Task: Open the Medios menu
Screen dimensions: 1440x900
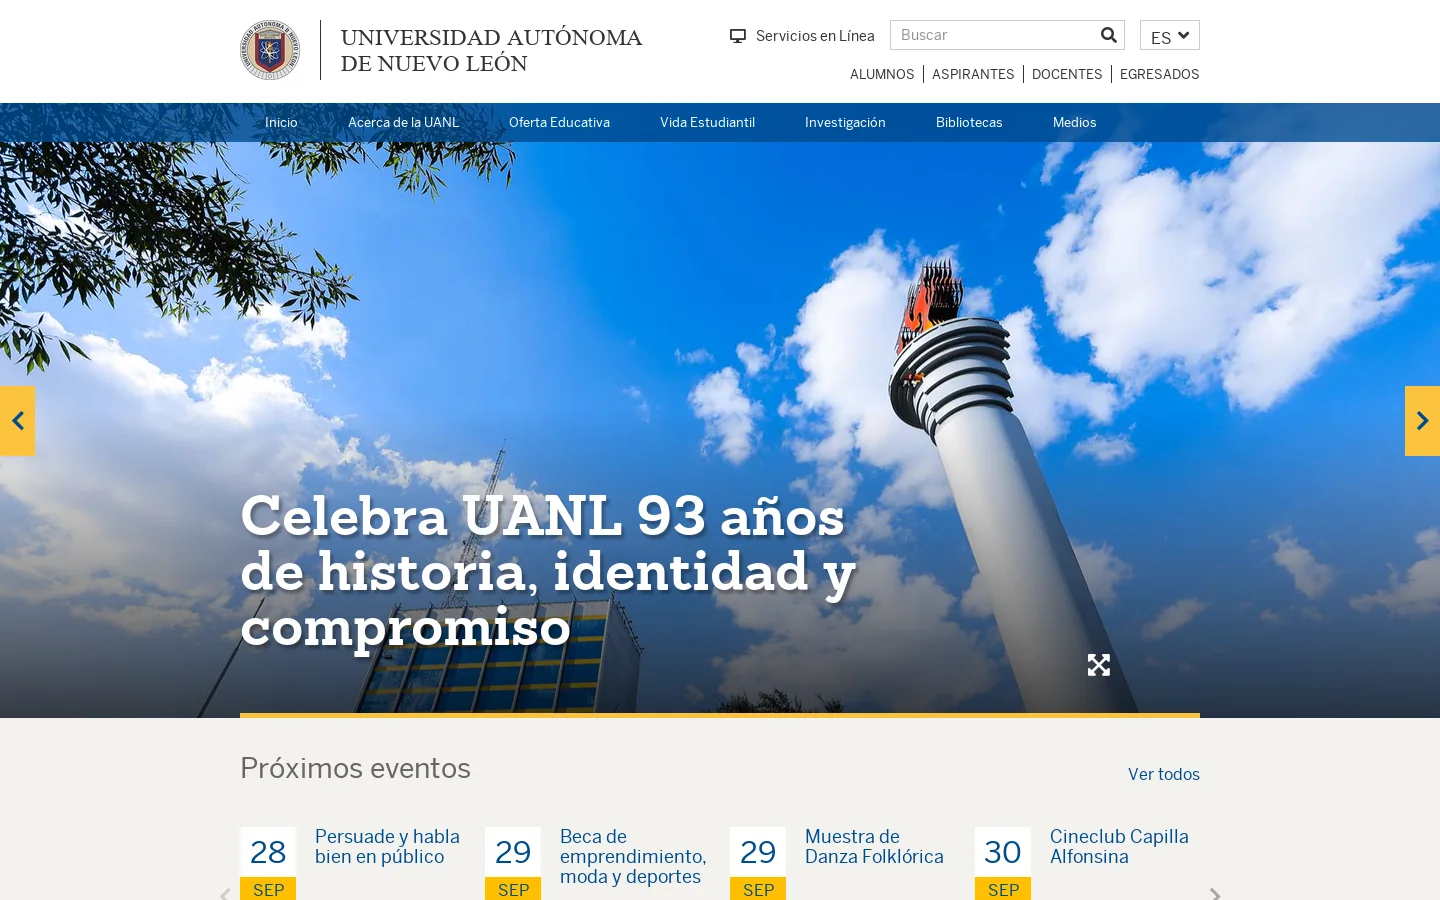Action: pyautogui.click(x=1075, y=122)
